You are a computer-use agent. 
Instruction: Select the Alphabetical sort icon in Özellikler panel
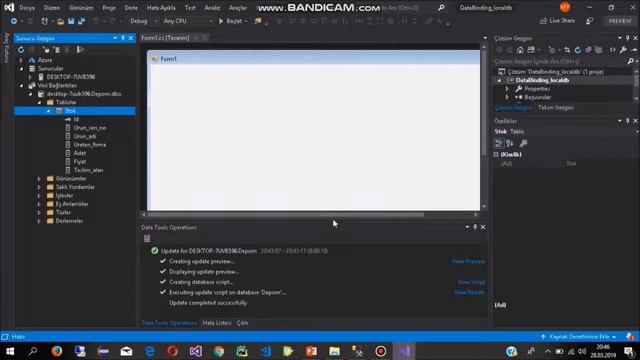pyautogui.click(x=510, y=143)
